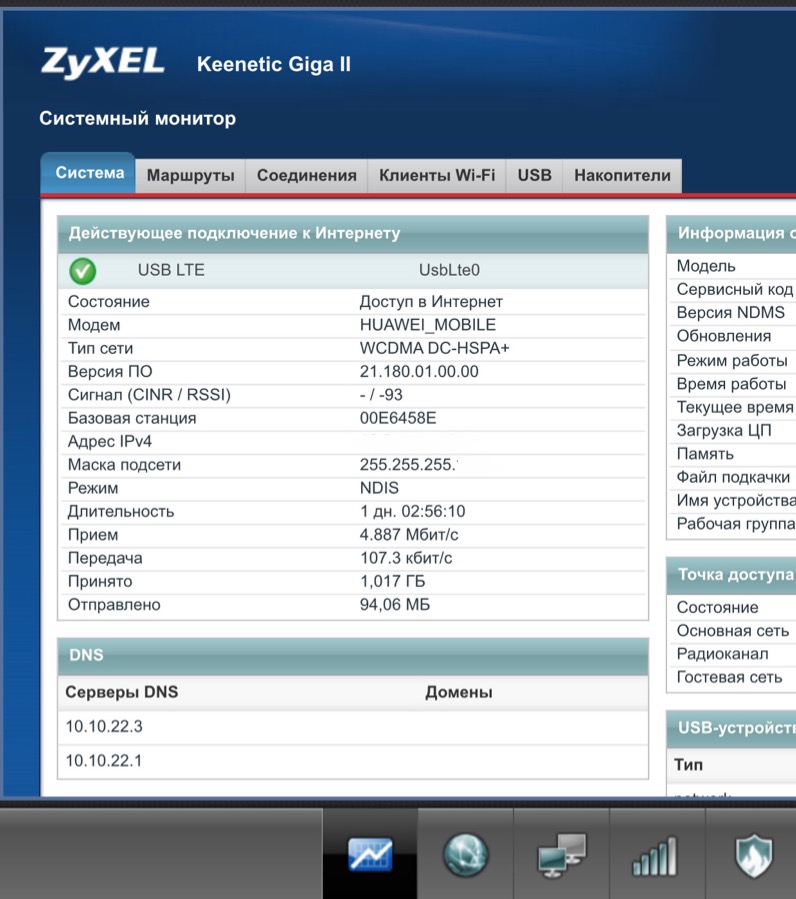
Task: Click the Адрес IPv4 label
Action: 110,441
